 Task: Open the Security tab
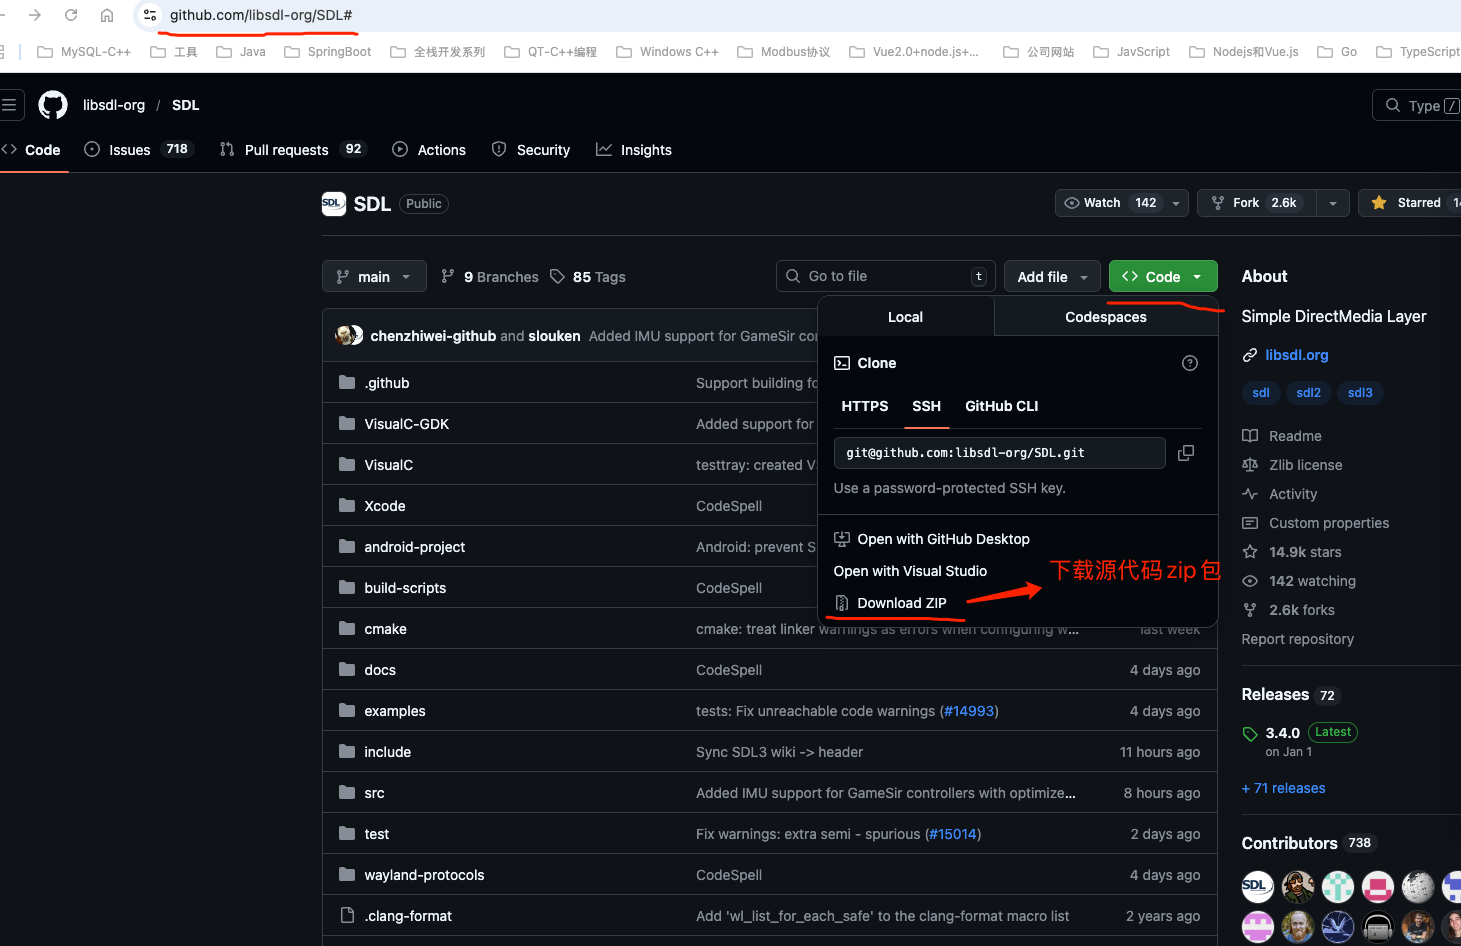[x=531, y=150]
